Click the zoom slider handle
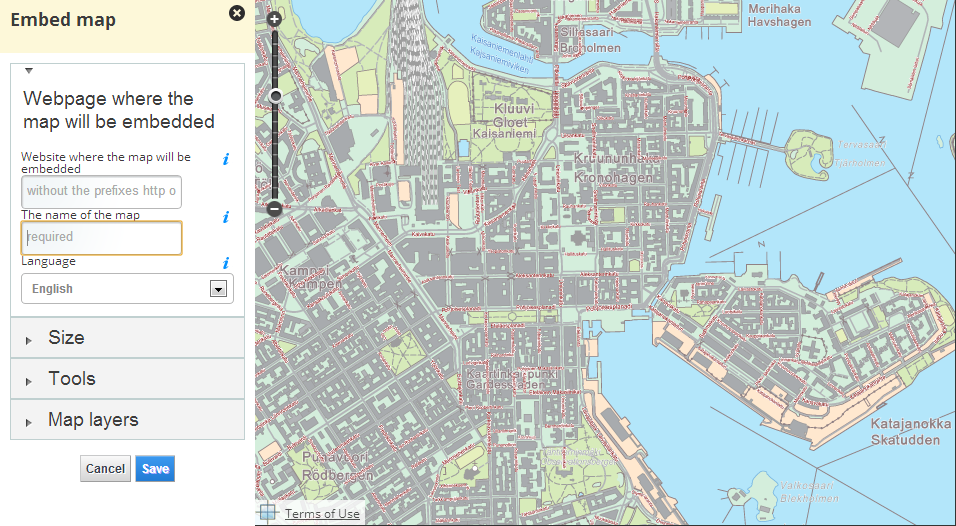This screenshot has height=526, width=956. point(274,96)
